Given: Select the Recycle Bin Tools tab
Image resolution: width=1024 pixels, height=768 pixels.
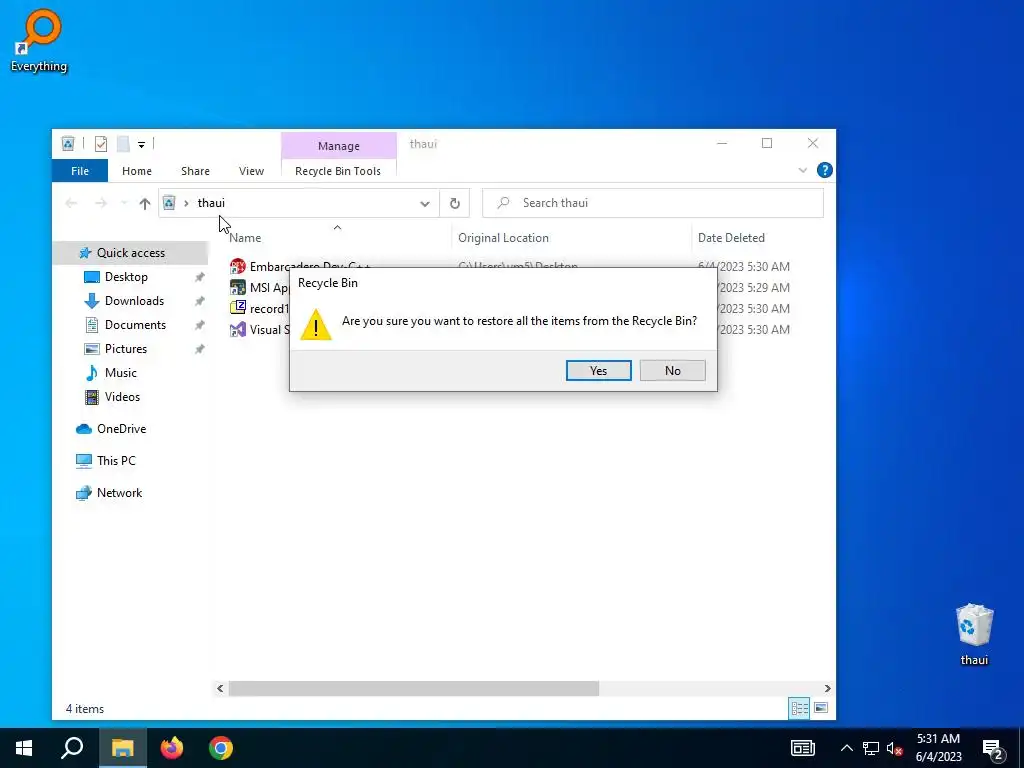Looking at the screenshot, I should [338, 171].
